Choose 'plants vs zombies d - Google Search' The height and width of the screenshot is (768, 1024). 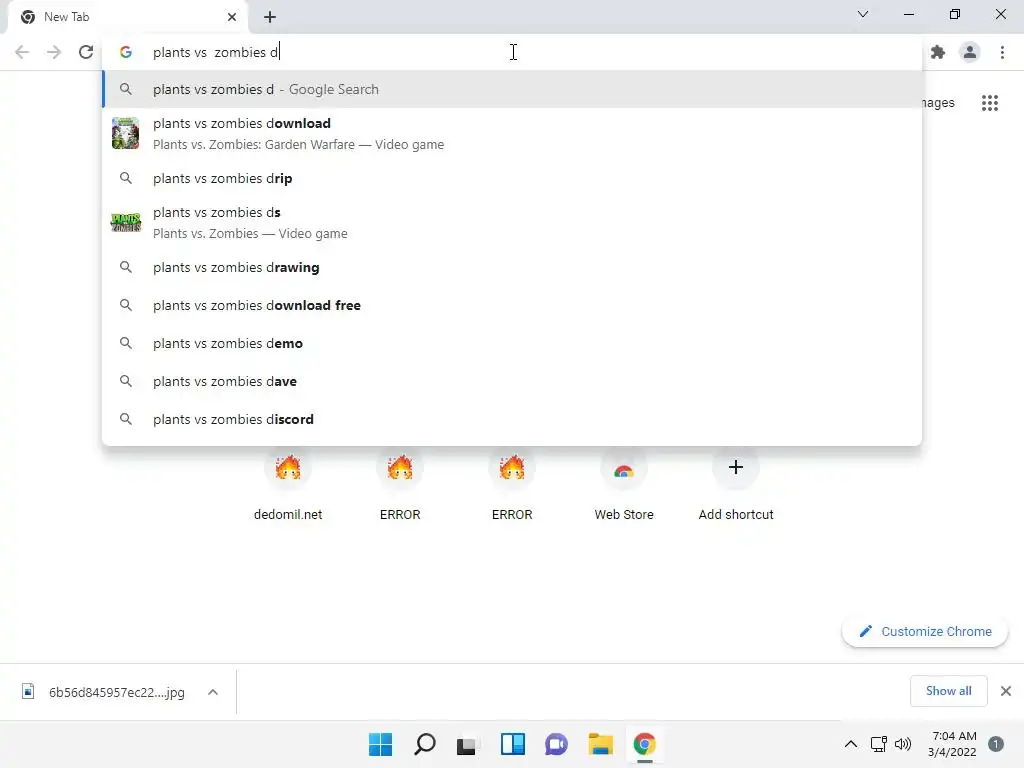point(512,89)
